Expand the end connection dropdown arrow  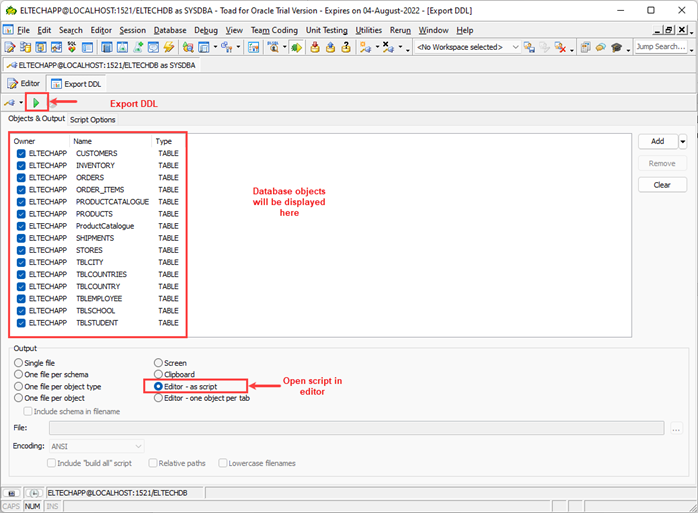coord(400,47)
